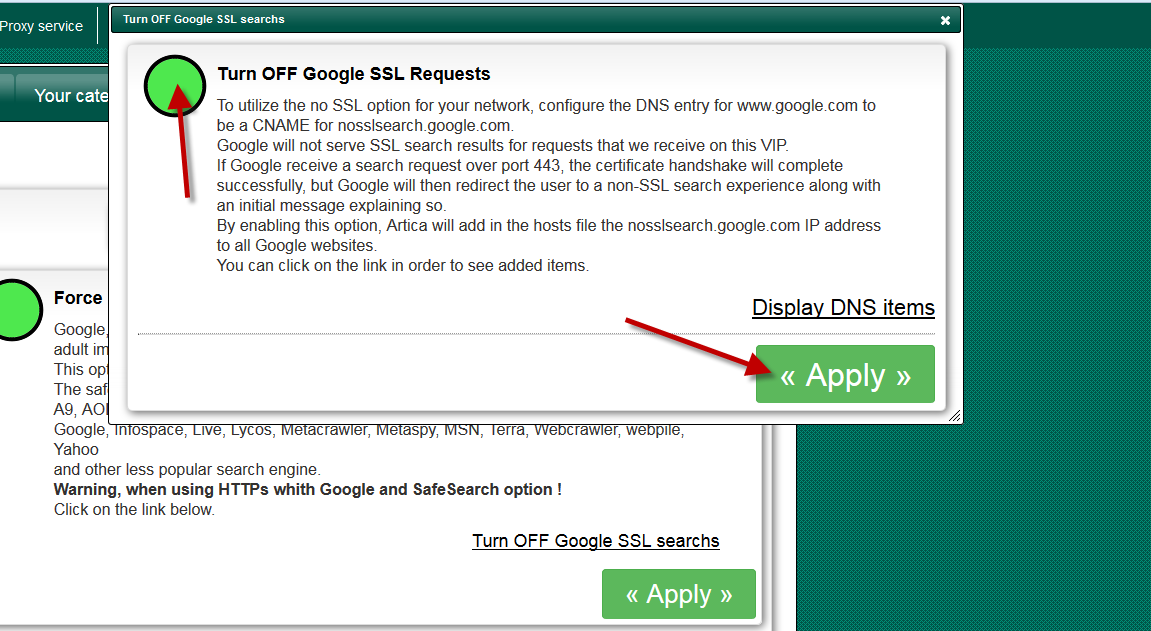
Task: Click the Turn OFF Google SSL Requests heading
Action: tap(354, 74)
